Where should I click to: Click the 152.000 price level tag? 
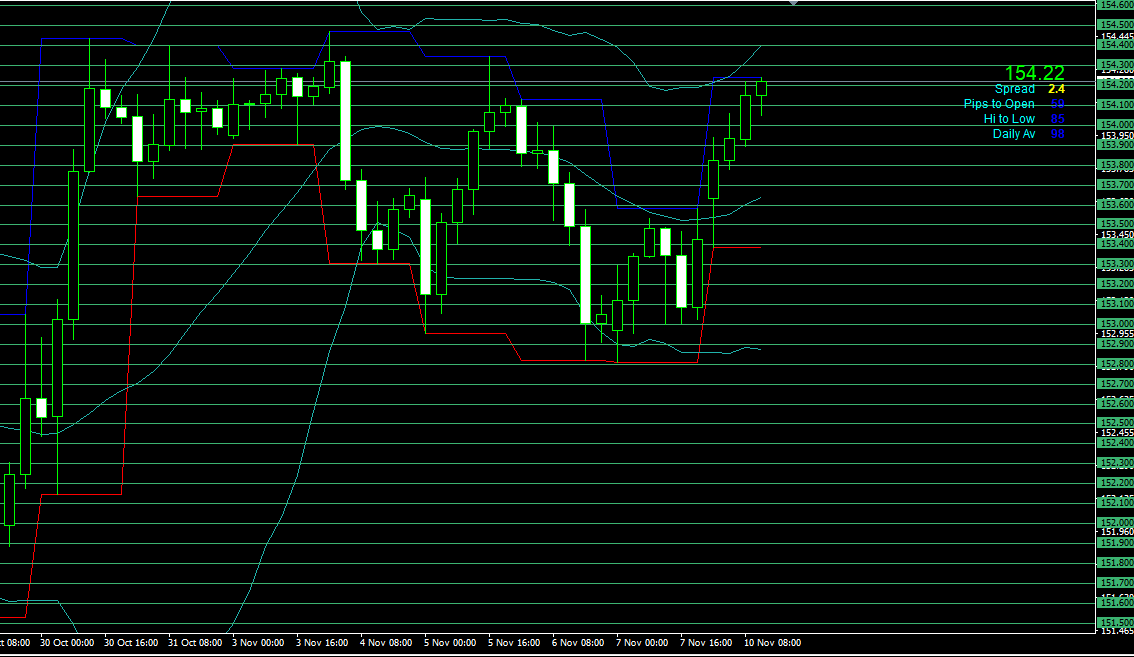click(1115, 523)
